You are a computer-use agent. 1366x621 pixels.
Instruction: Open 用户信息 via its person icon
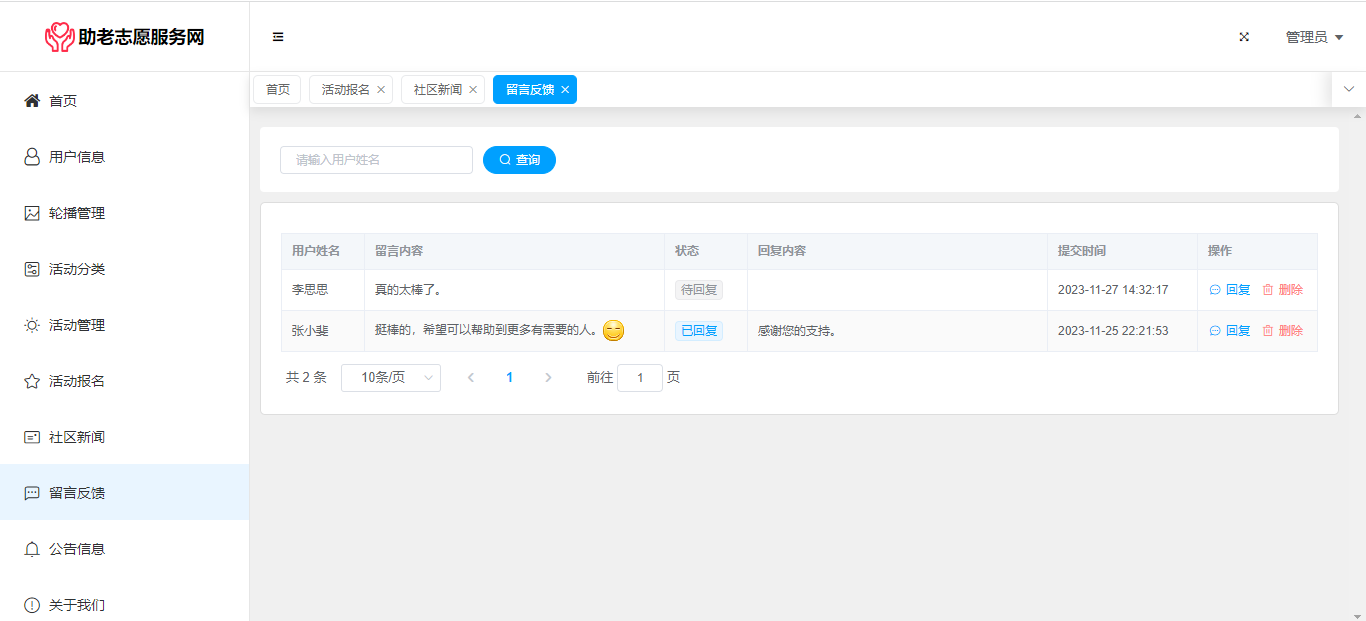(32, 157)
